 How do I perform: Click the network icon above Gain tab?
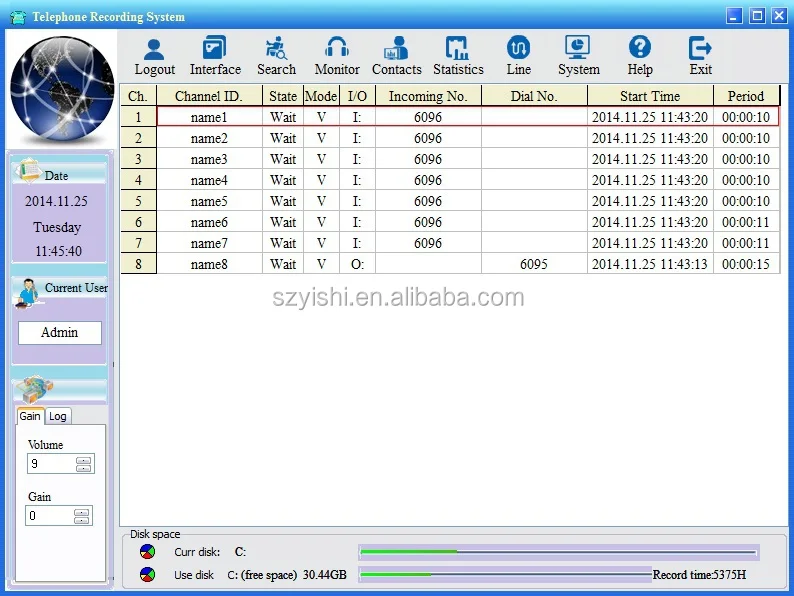tap(34, 388)
